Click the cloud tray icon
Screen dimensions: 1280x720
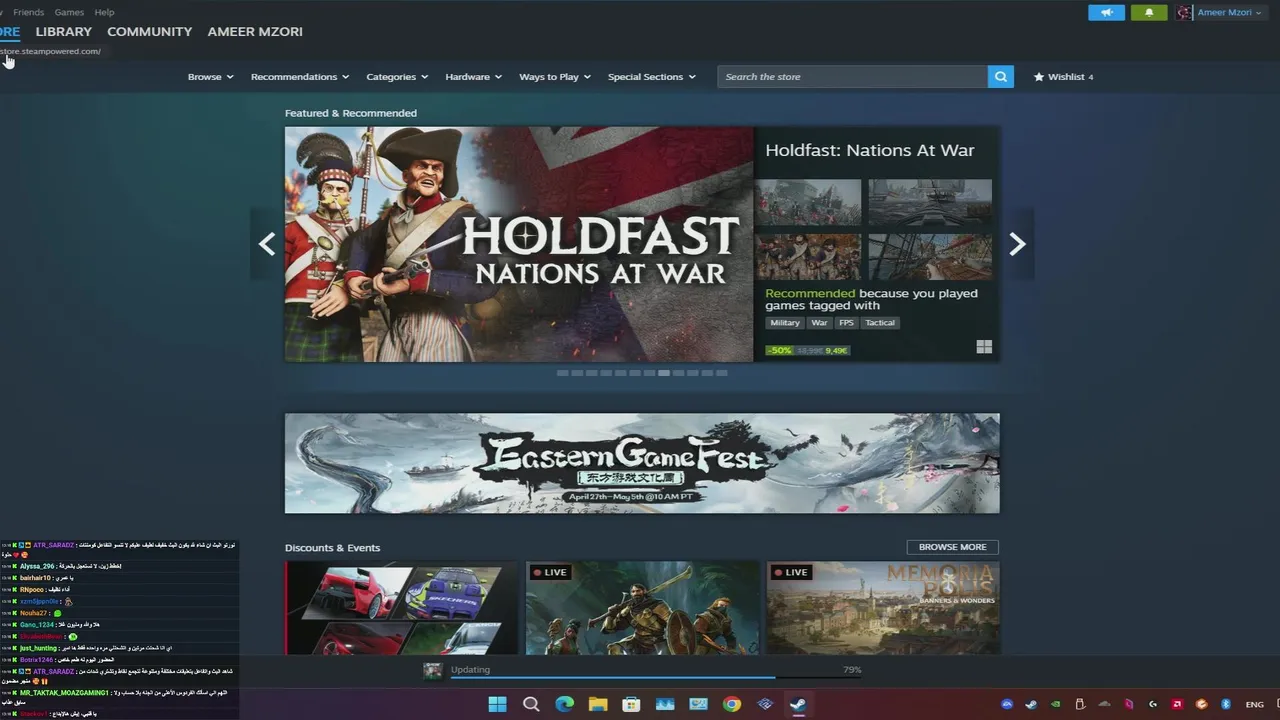[1104, 704]
